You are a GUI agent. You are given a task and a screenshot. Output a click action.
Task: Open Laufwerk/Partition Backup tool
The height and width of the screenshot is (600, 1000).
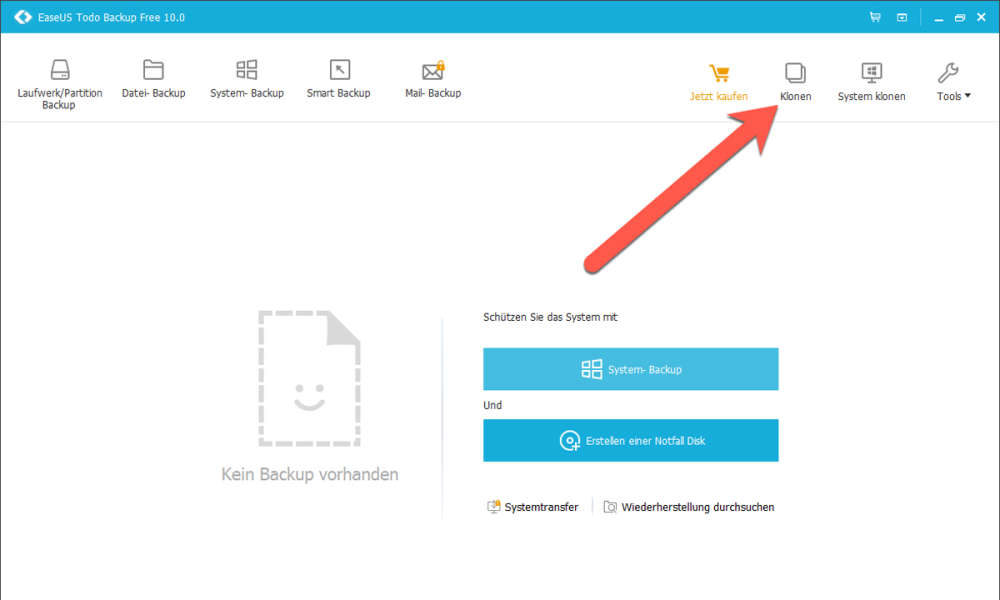pyautogui.click(x=59, y=84)
